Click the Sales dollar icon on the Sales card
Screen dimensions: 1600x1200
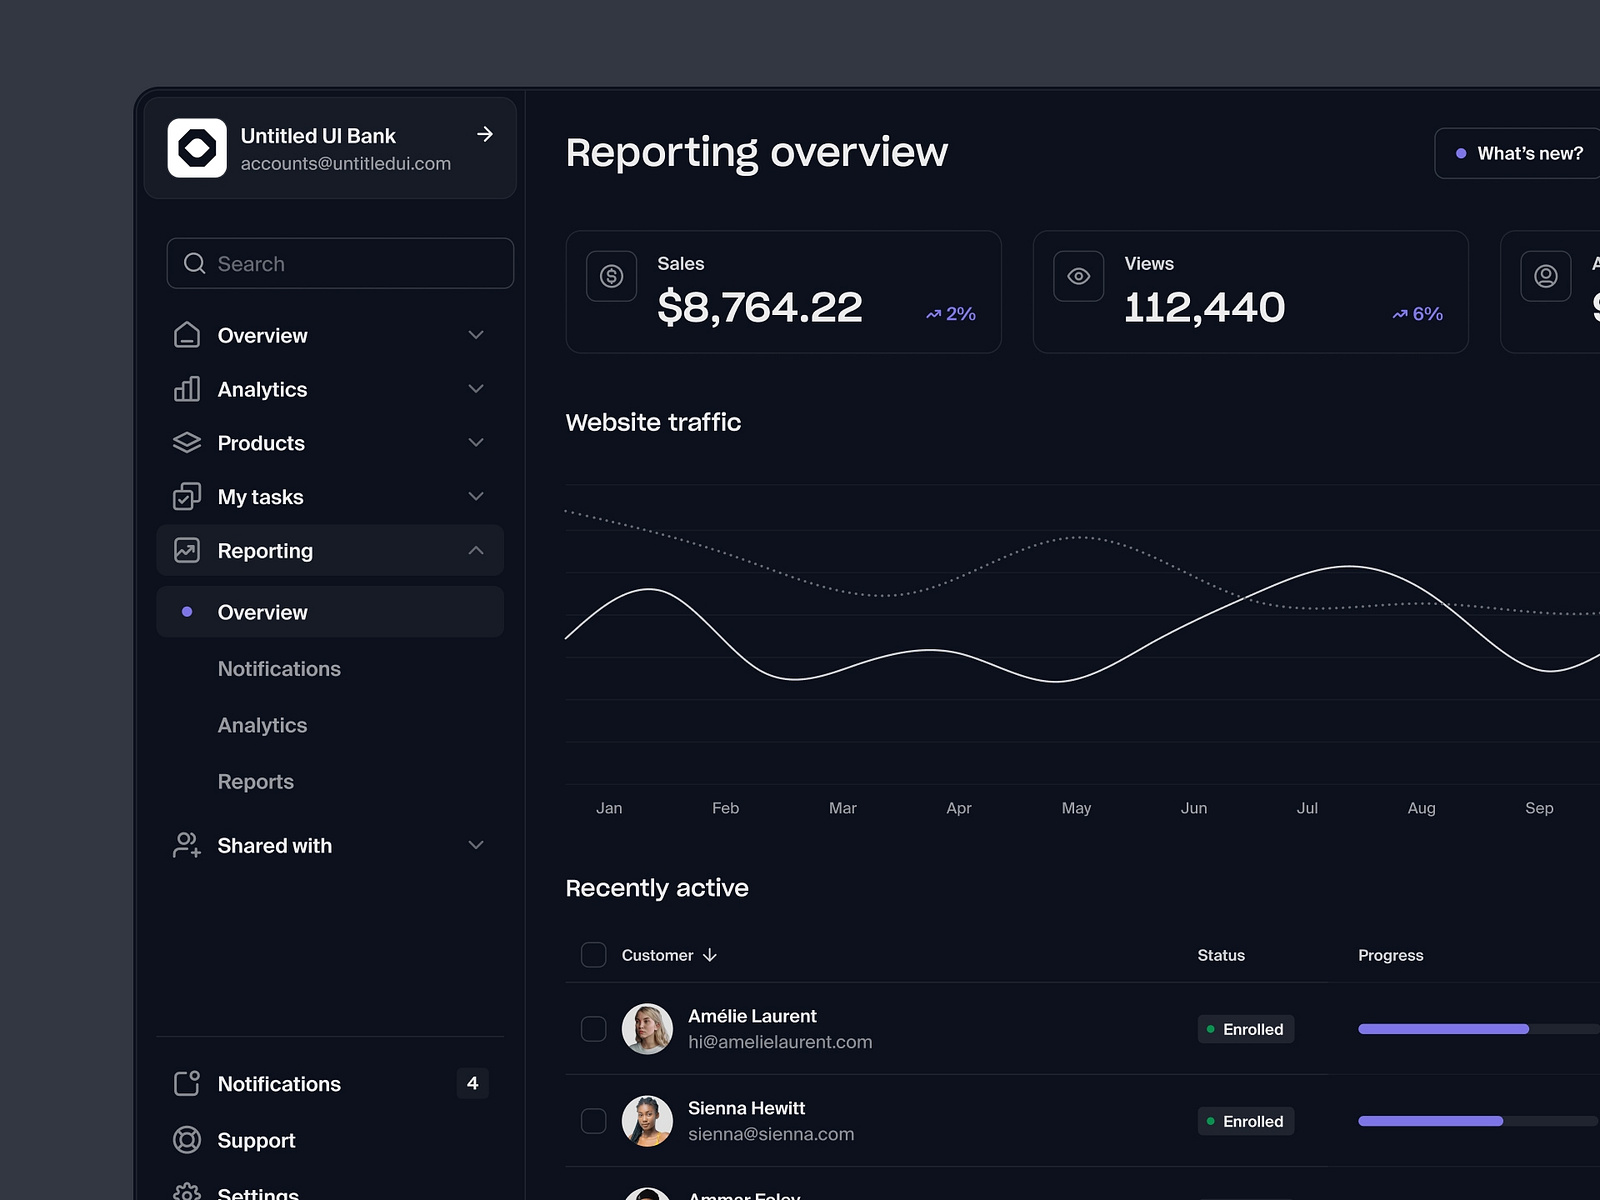pos(611,276)
